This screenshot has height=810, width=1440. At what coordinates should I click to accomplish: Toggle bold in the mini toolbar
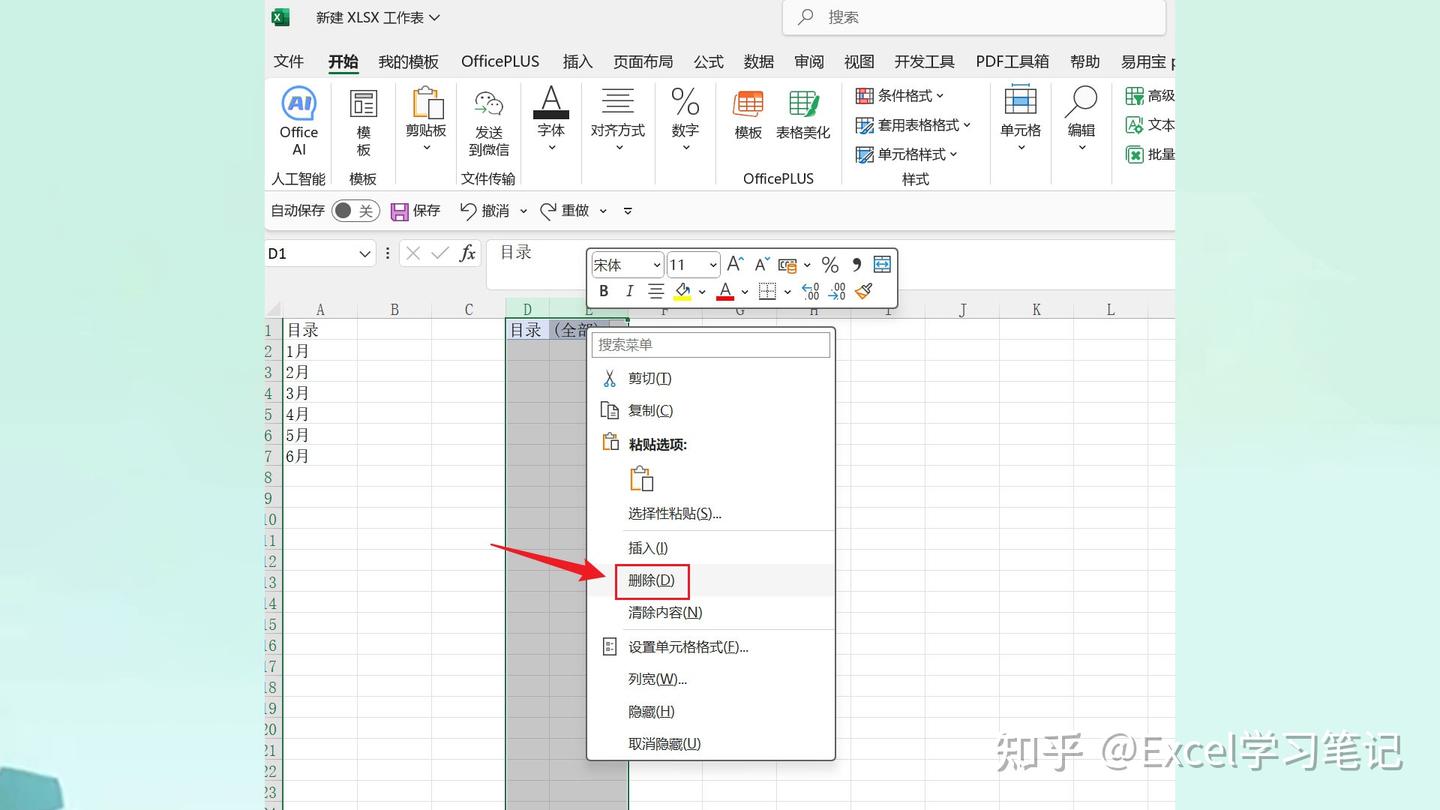(x=604, y=291)
